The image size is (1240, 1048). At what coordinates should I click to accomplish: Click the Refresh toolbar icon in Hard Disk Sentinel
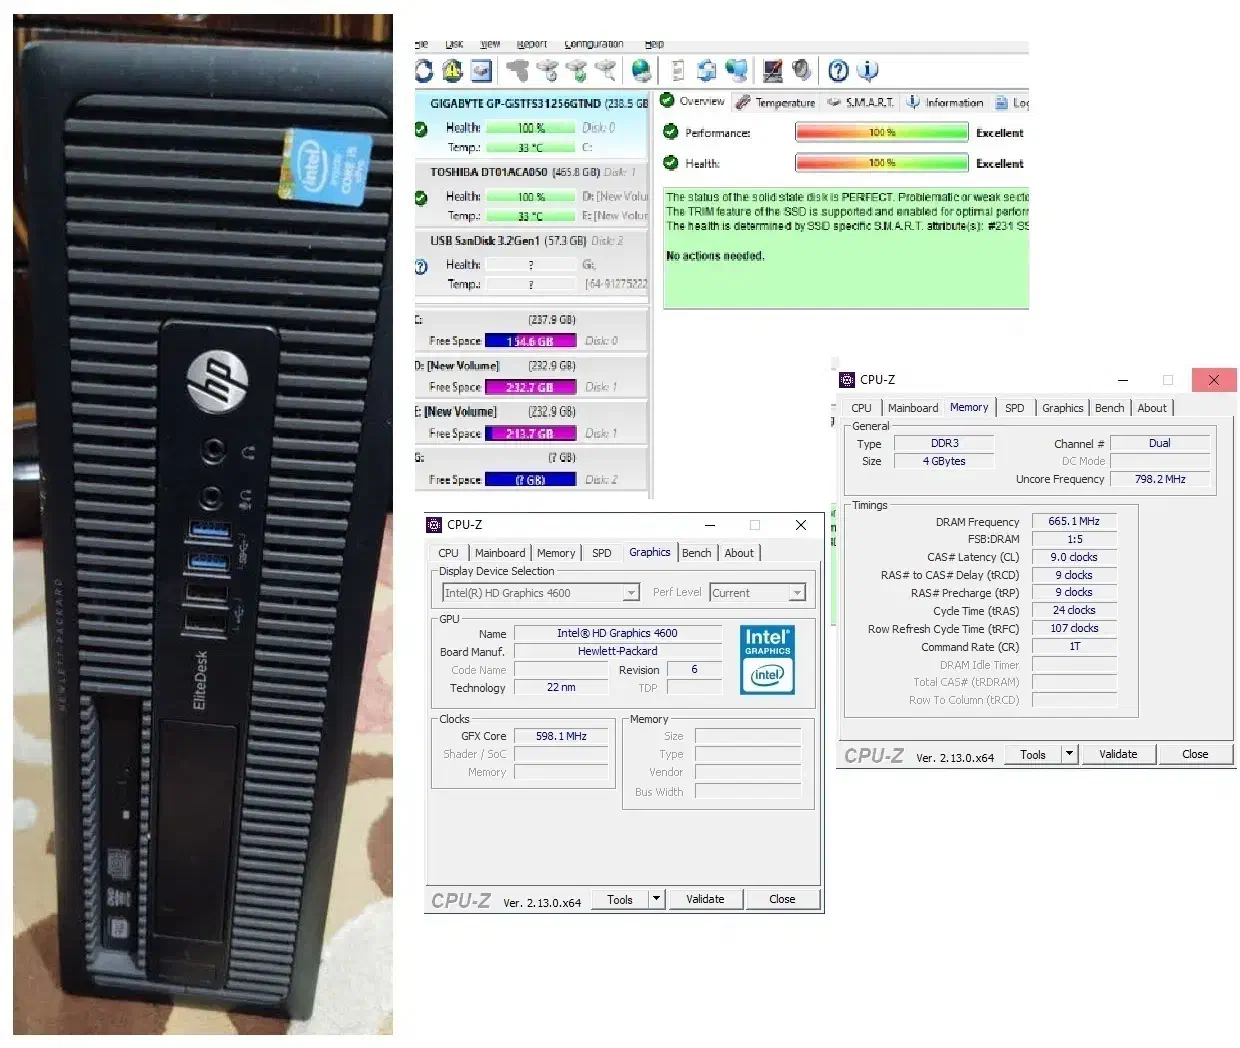[x=424, y=70]
